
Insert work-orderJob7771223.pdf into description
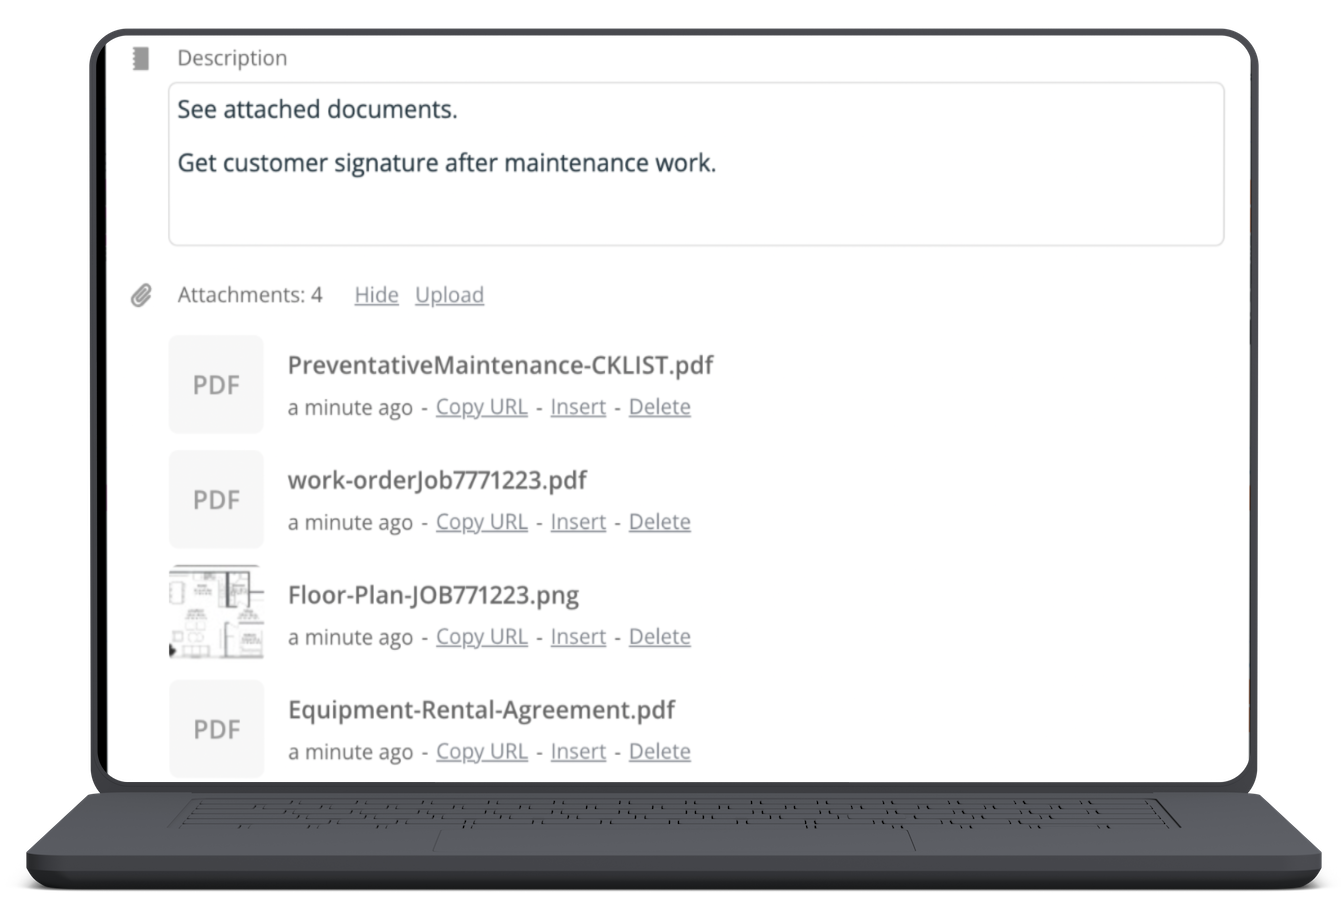[578, 522]
